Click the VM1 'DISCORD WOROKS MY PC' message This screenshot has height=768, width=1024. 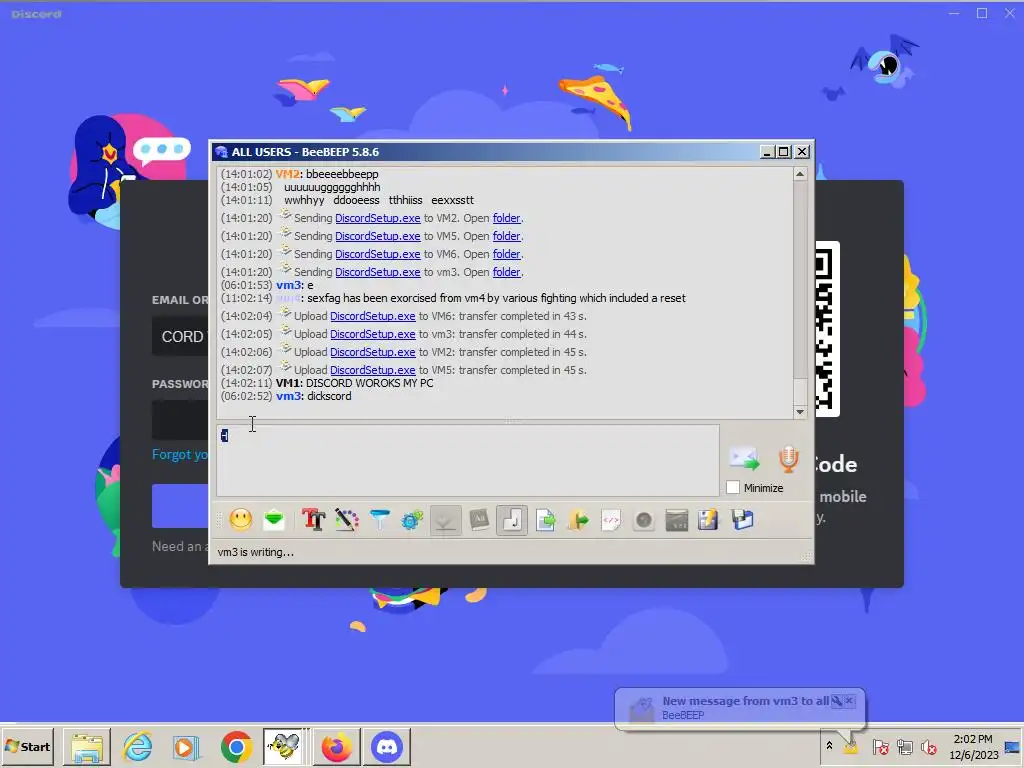point(369,383)
